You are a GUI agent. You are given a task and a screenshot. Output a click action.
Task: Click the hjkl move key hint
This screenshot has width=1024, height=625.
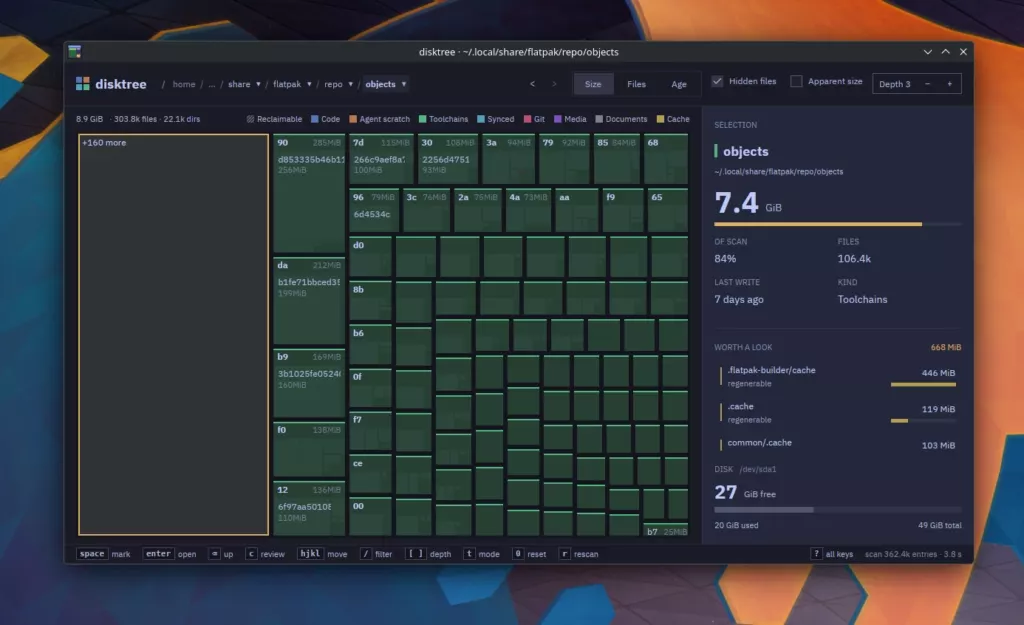322,554
